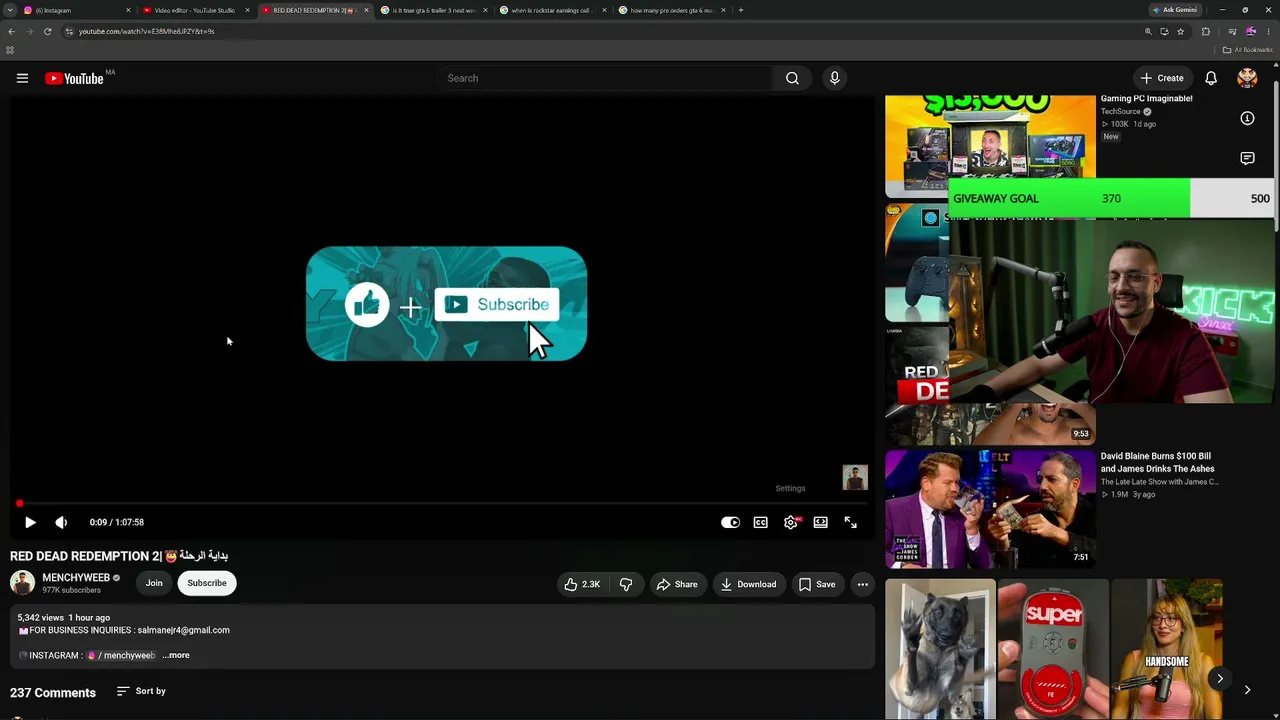Subscribe to MENCHYWEEB

[207, 583]
